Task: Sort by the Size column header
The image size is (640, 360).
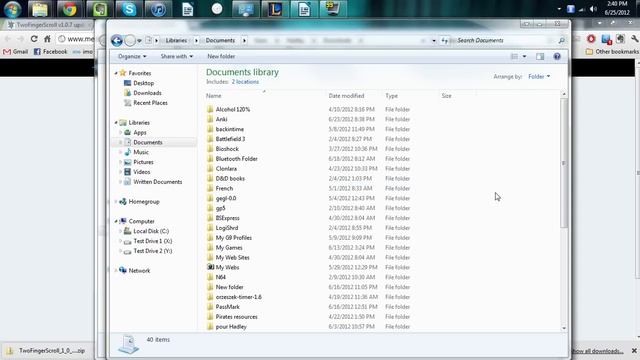Action: coord(447,96)
